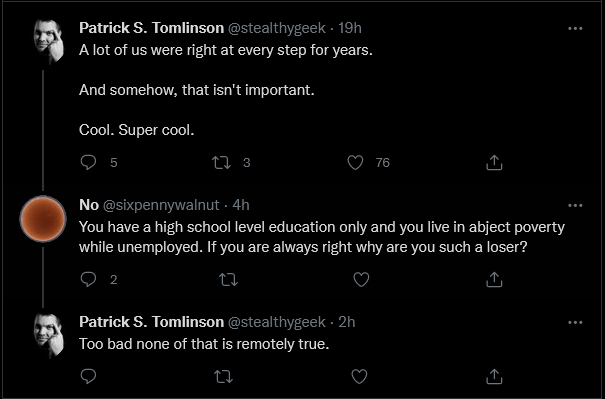Reply to Patrick's first tweet

(x=88, y=162)
